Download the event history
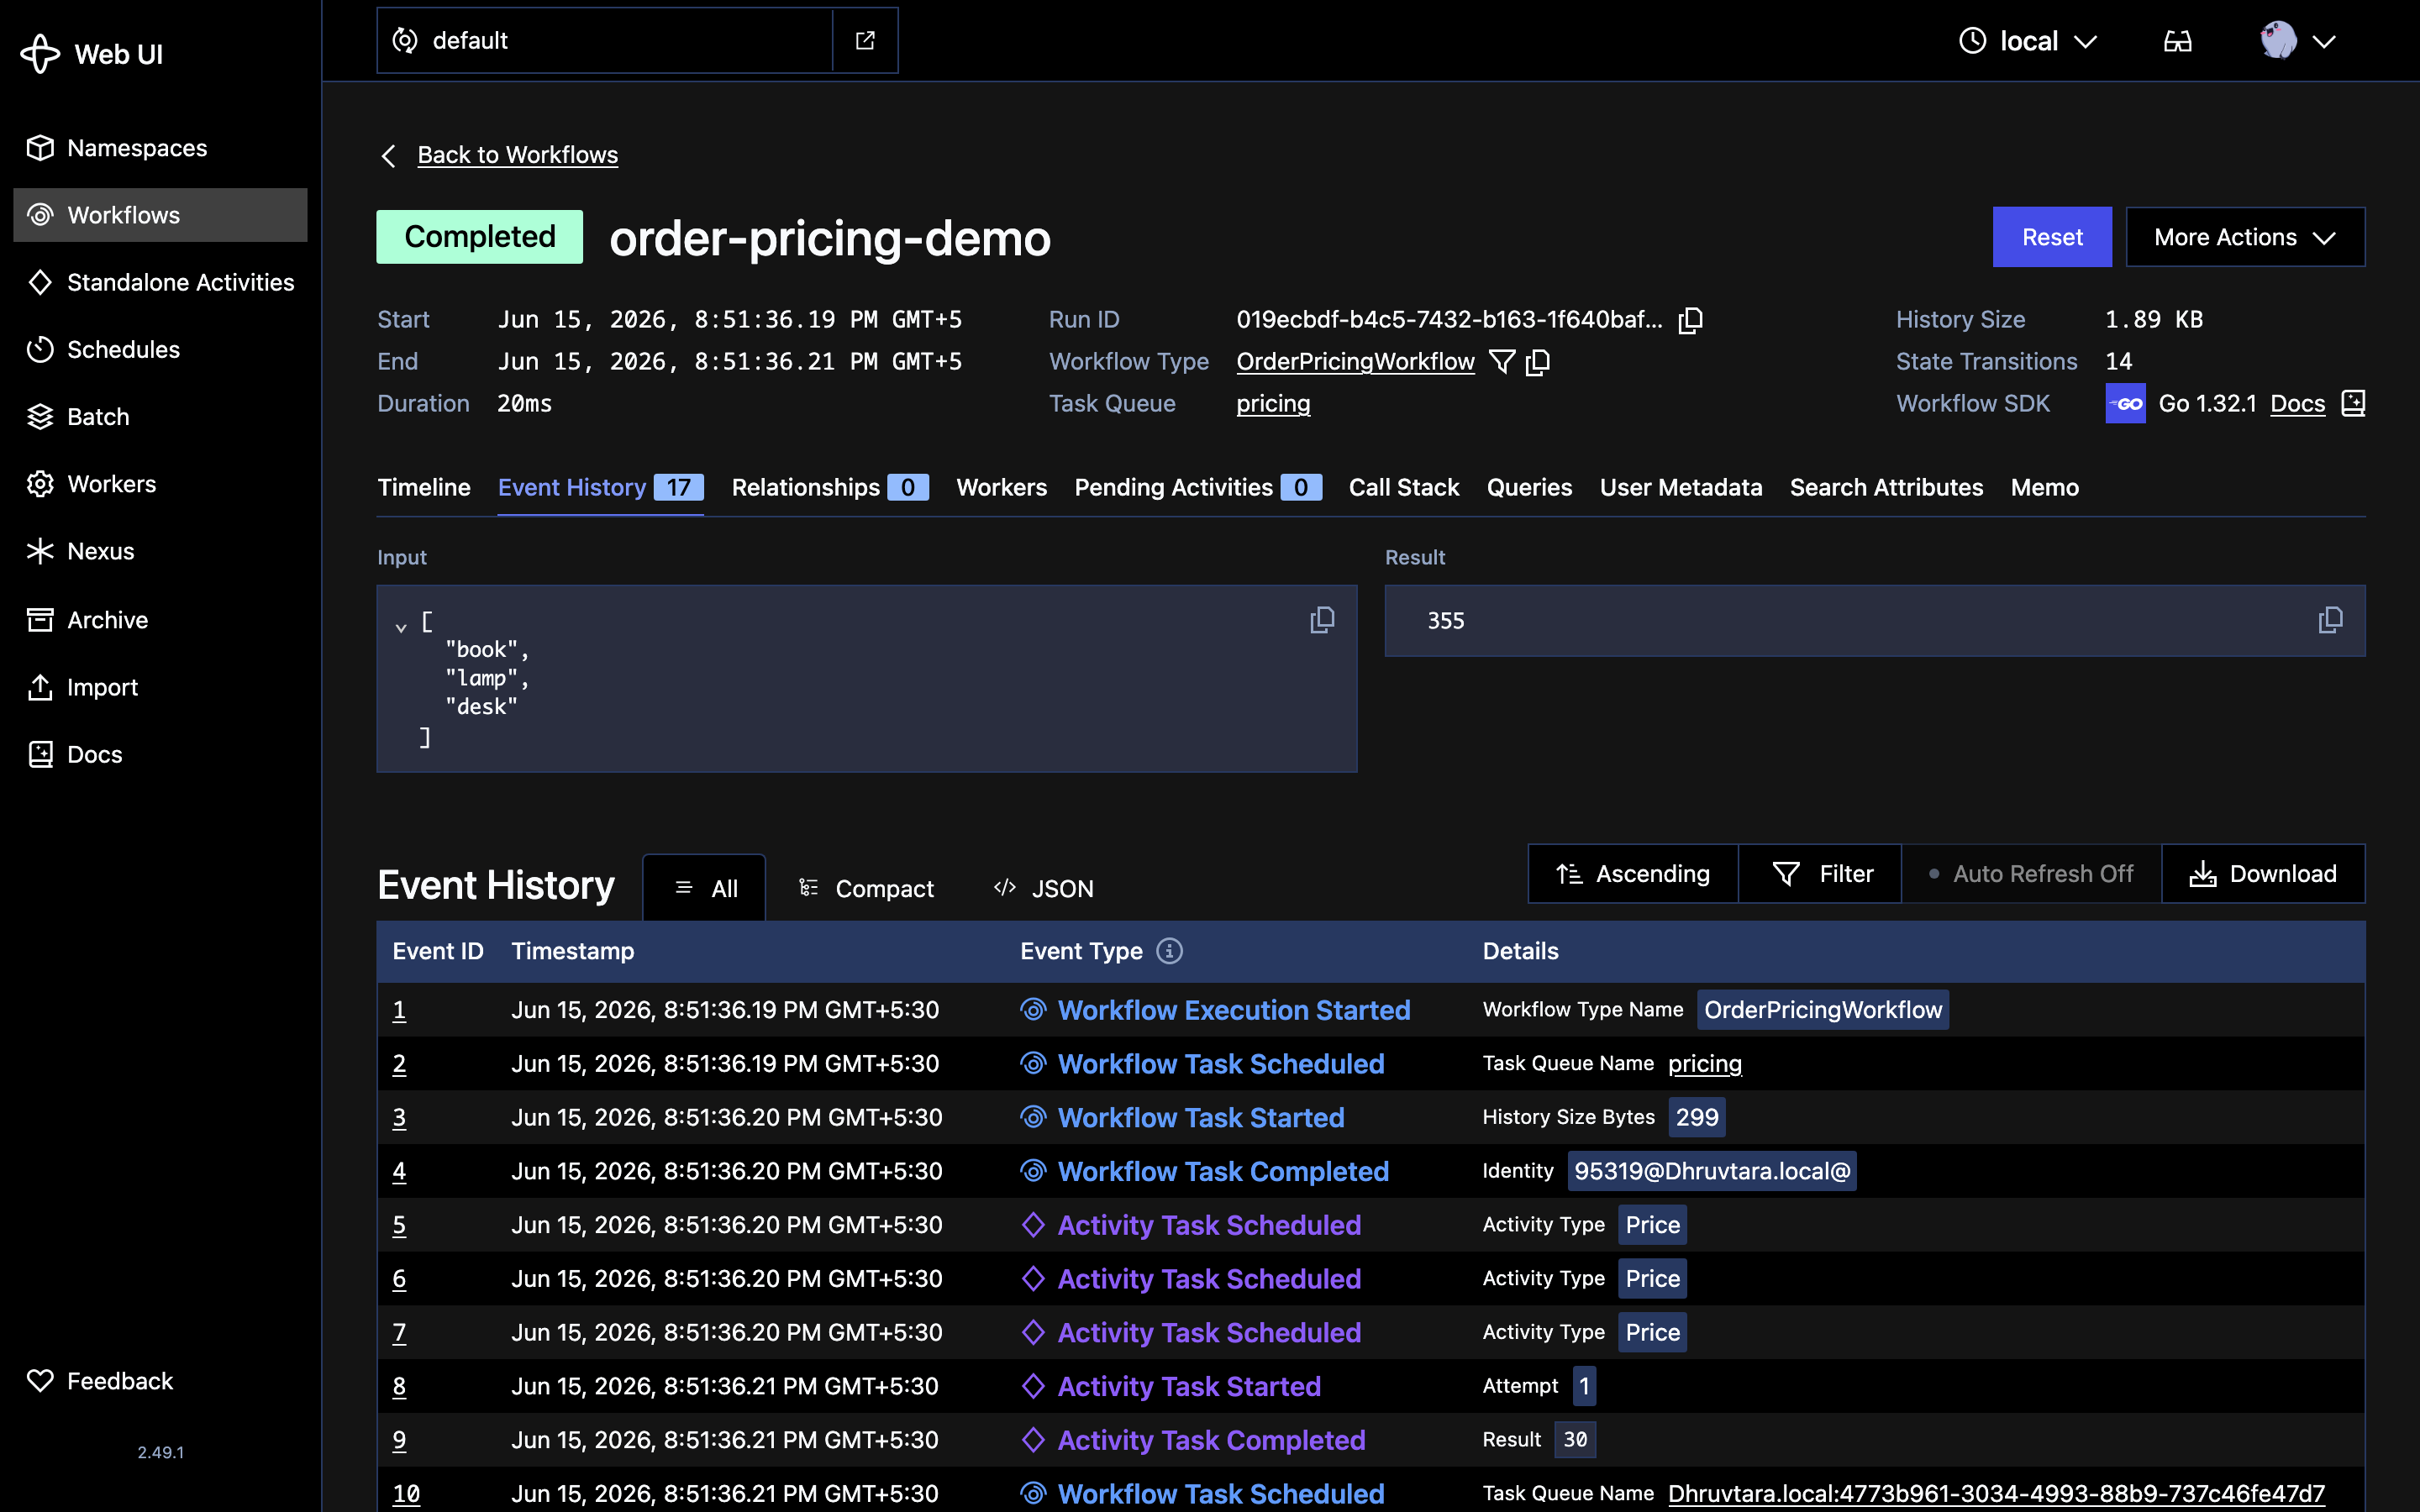Image resolution: width=2420 pixels, height=1512 pixels. [2263, 874]
